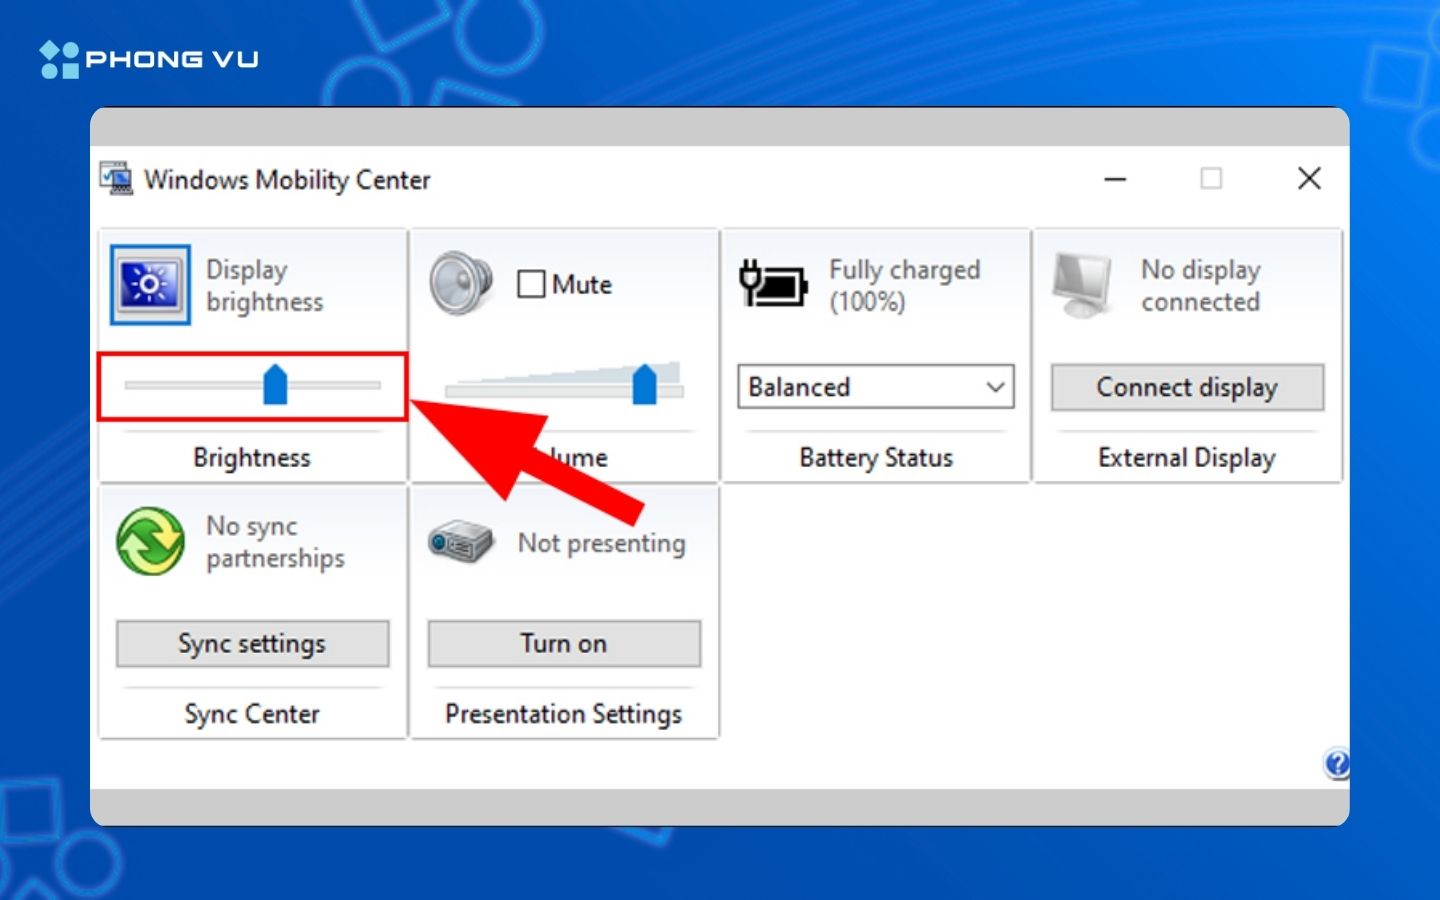Screen dimensions: 1440x900
Task: Open Help via the question mark icon
Action: 1337,764
